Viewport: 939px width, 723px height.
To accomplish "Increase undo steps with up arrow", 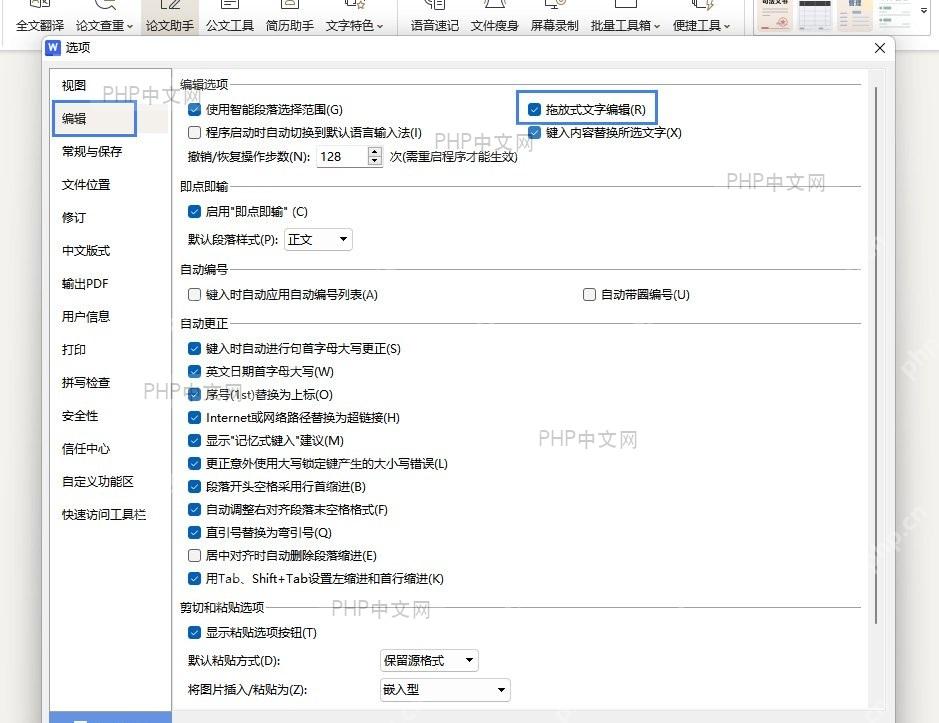I will 375,152.
